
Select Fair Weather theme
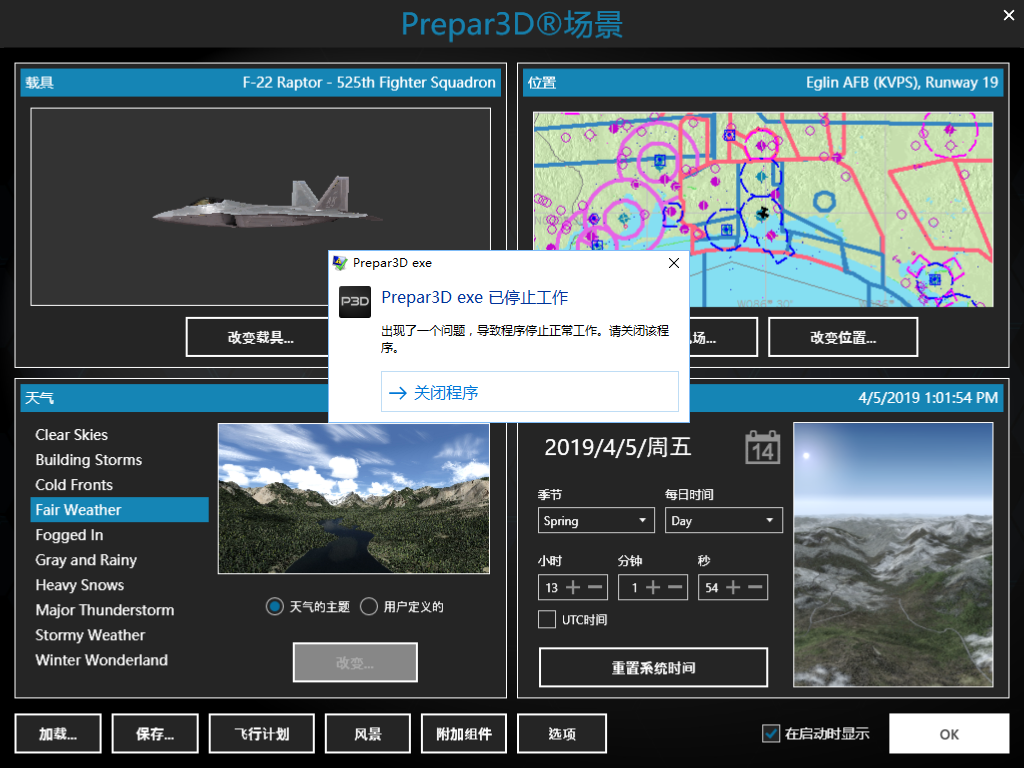pyautogui.click(x=120, y=509)
